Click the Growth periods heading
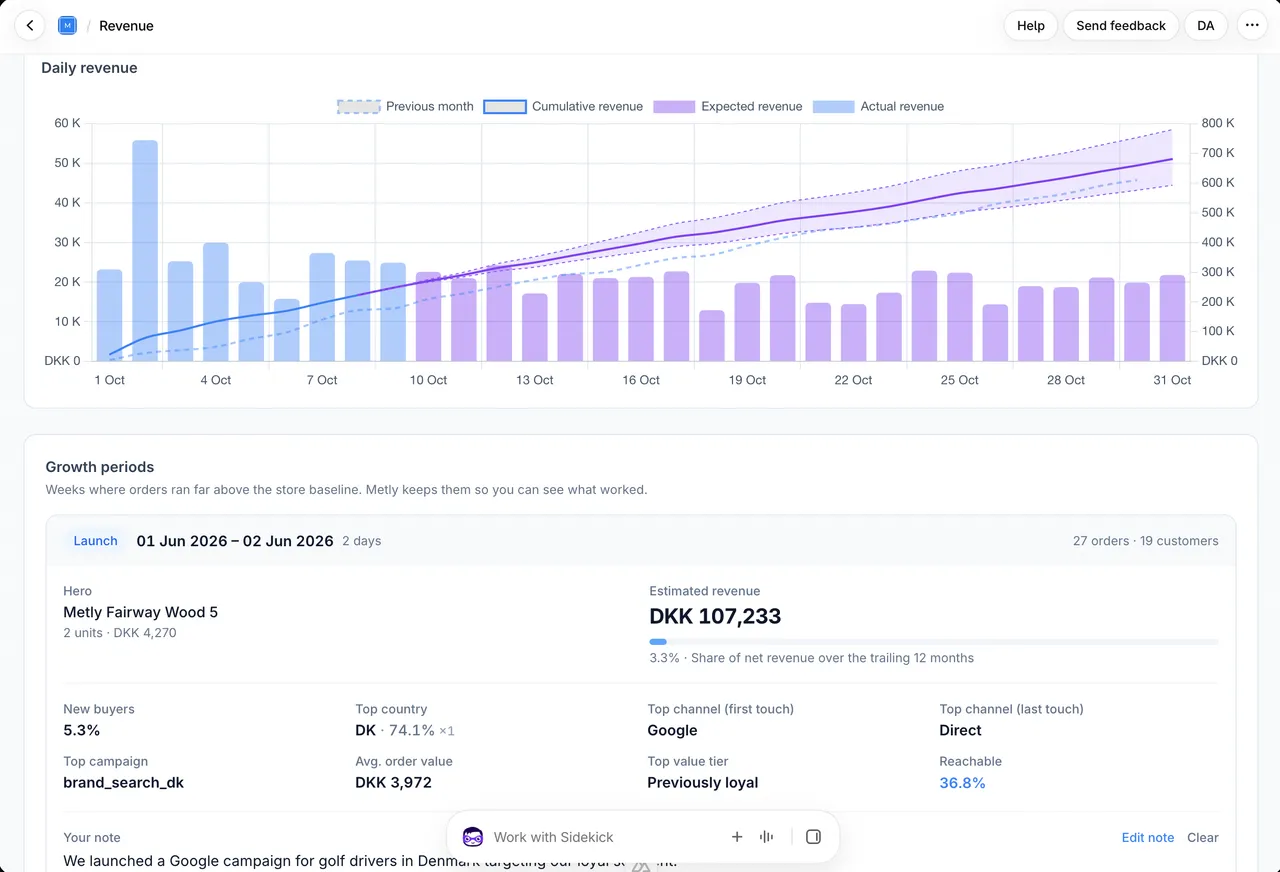The height and width of the screenshot is (872, 1280). [100, 467]
